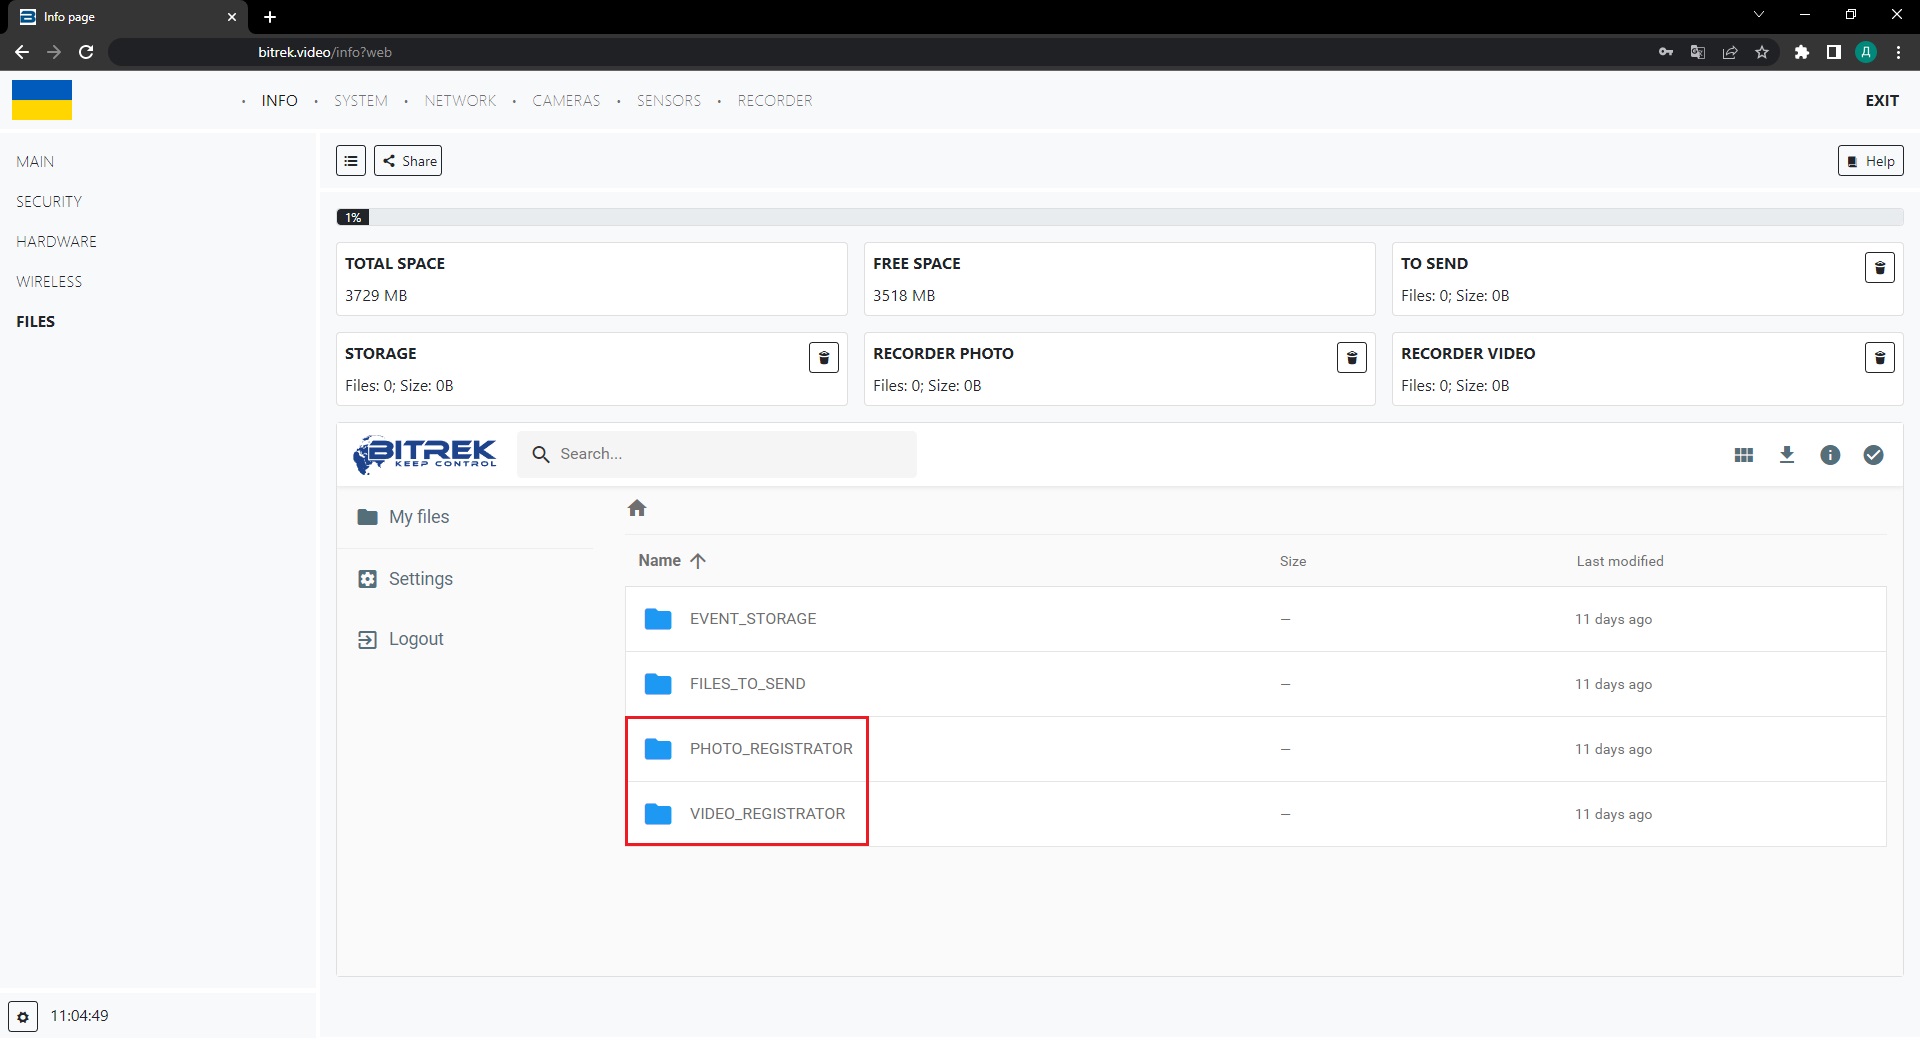The height and width of the screenshot is (1040, 1920).
Task: Click STORAGE trash delete icon
Action: (823, 358)
